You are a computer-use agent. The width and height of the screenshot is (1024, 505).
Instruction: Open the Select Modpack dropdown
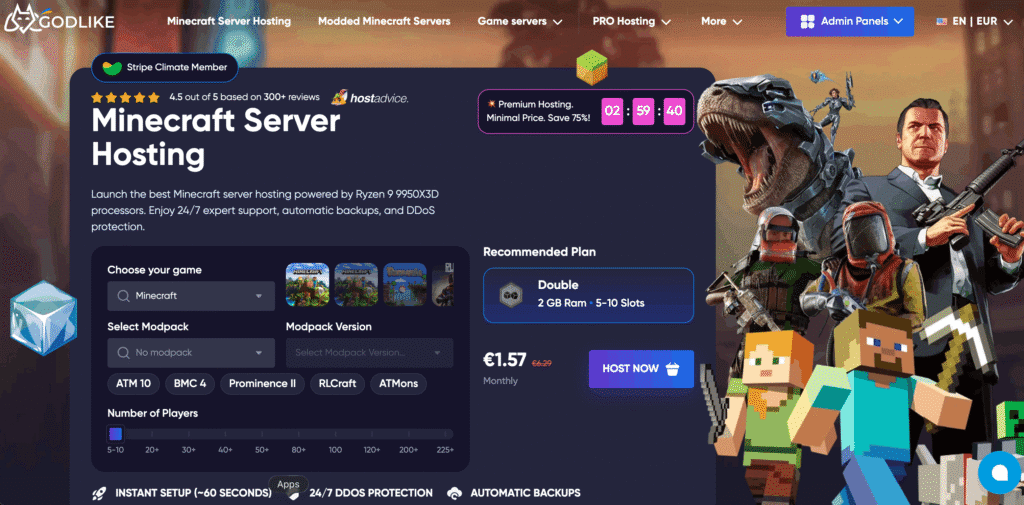pos(191,353)
